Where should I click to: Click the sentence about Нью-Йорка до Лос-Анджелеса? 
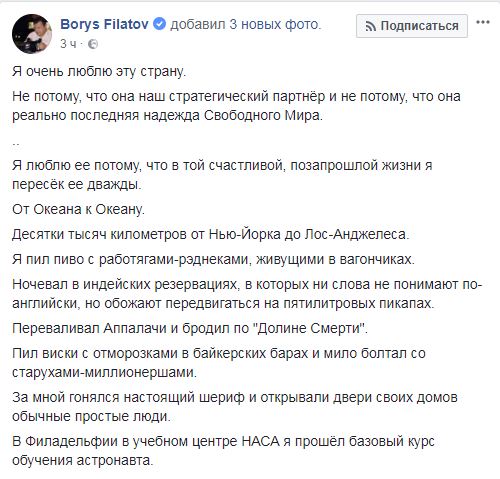point(210,234)
